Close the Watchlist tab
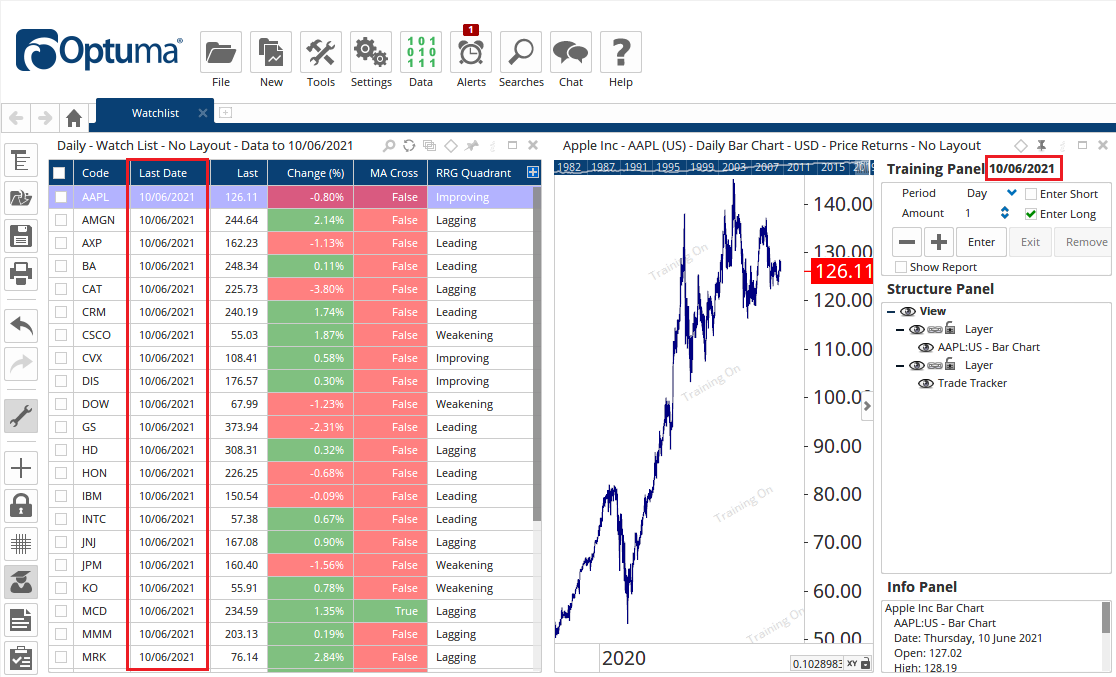 click(203, 113)
